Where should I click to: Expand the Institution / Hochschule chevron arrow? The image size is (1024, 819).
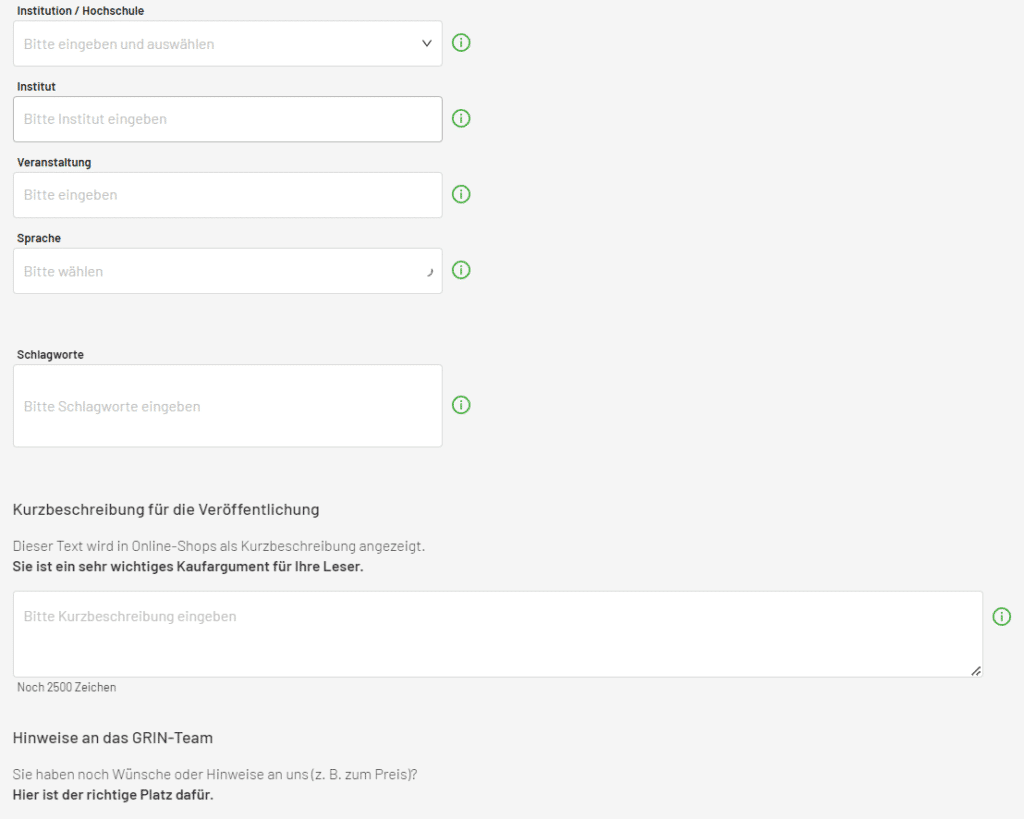pyautogui.click(x=427, y=44)
